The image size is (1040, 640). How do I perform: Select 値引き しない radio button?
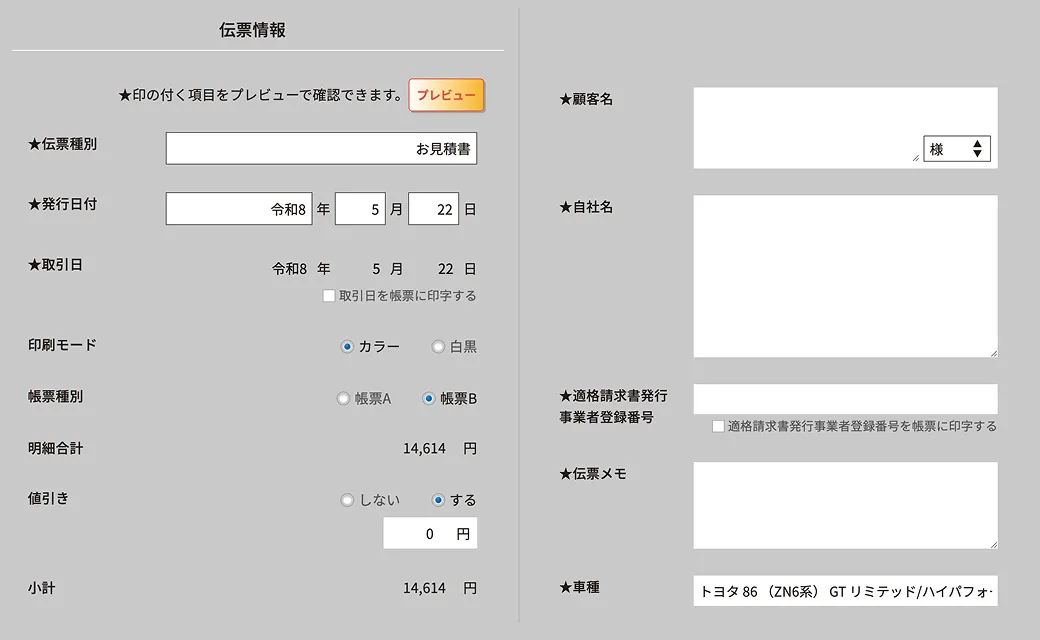point(347,500)
